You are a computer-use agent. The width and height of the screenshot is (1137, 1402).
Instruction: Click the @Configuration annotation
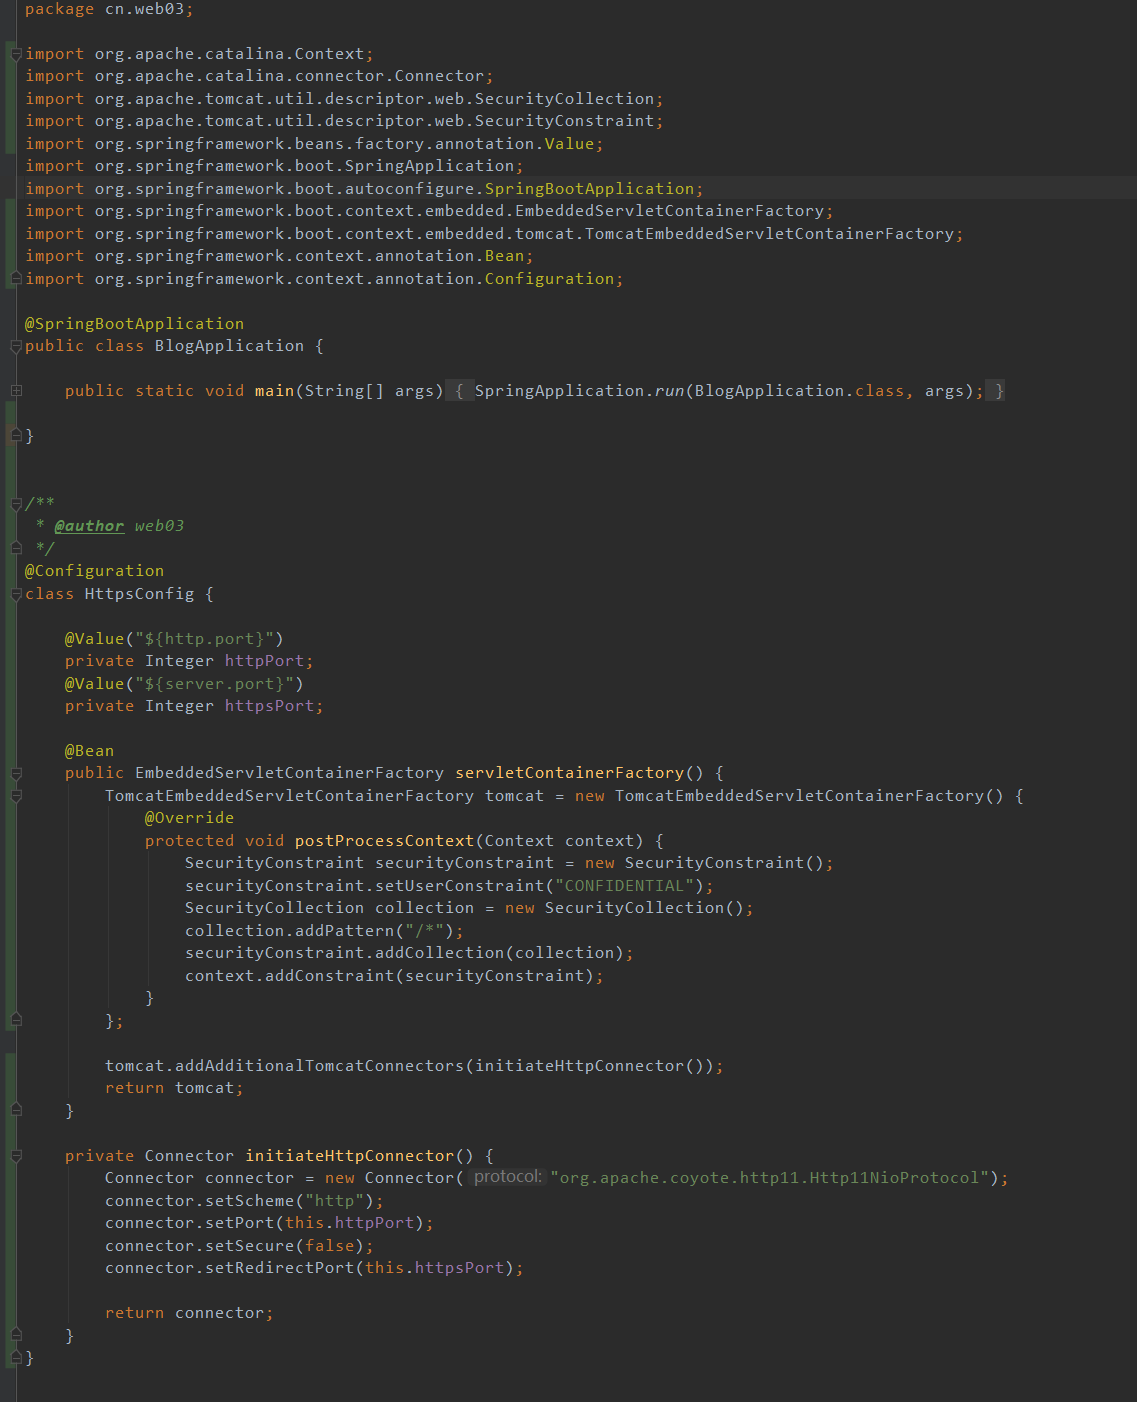pos(94,571)
